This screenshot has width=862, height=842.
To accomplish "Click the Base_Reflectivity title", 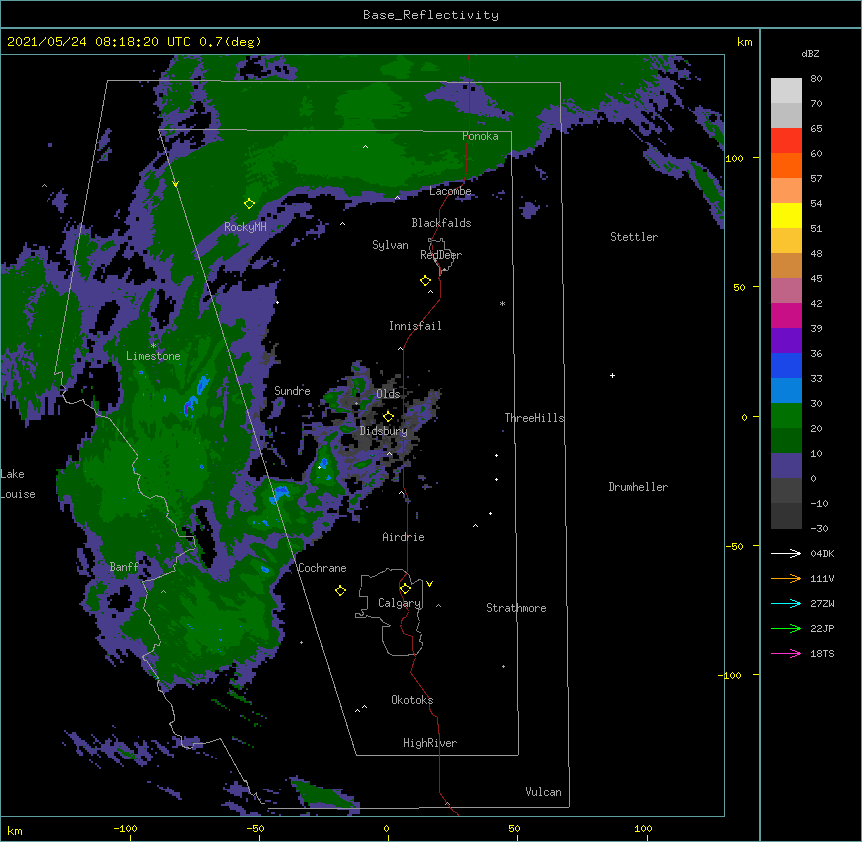I will [x=431, y=15].
